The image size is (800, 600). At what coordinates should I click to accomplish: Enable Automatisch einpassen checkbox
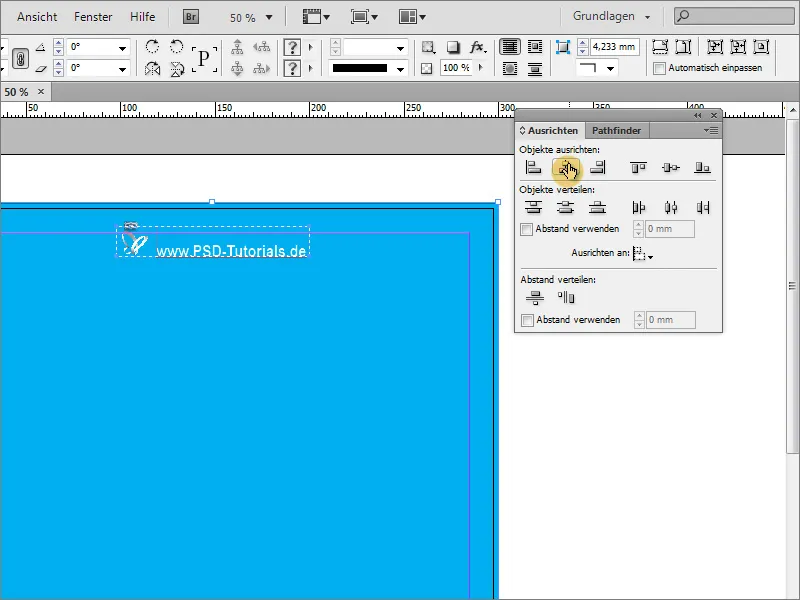click(659, 68)
